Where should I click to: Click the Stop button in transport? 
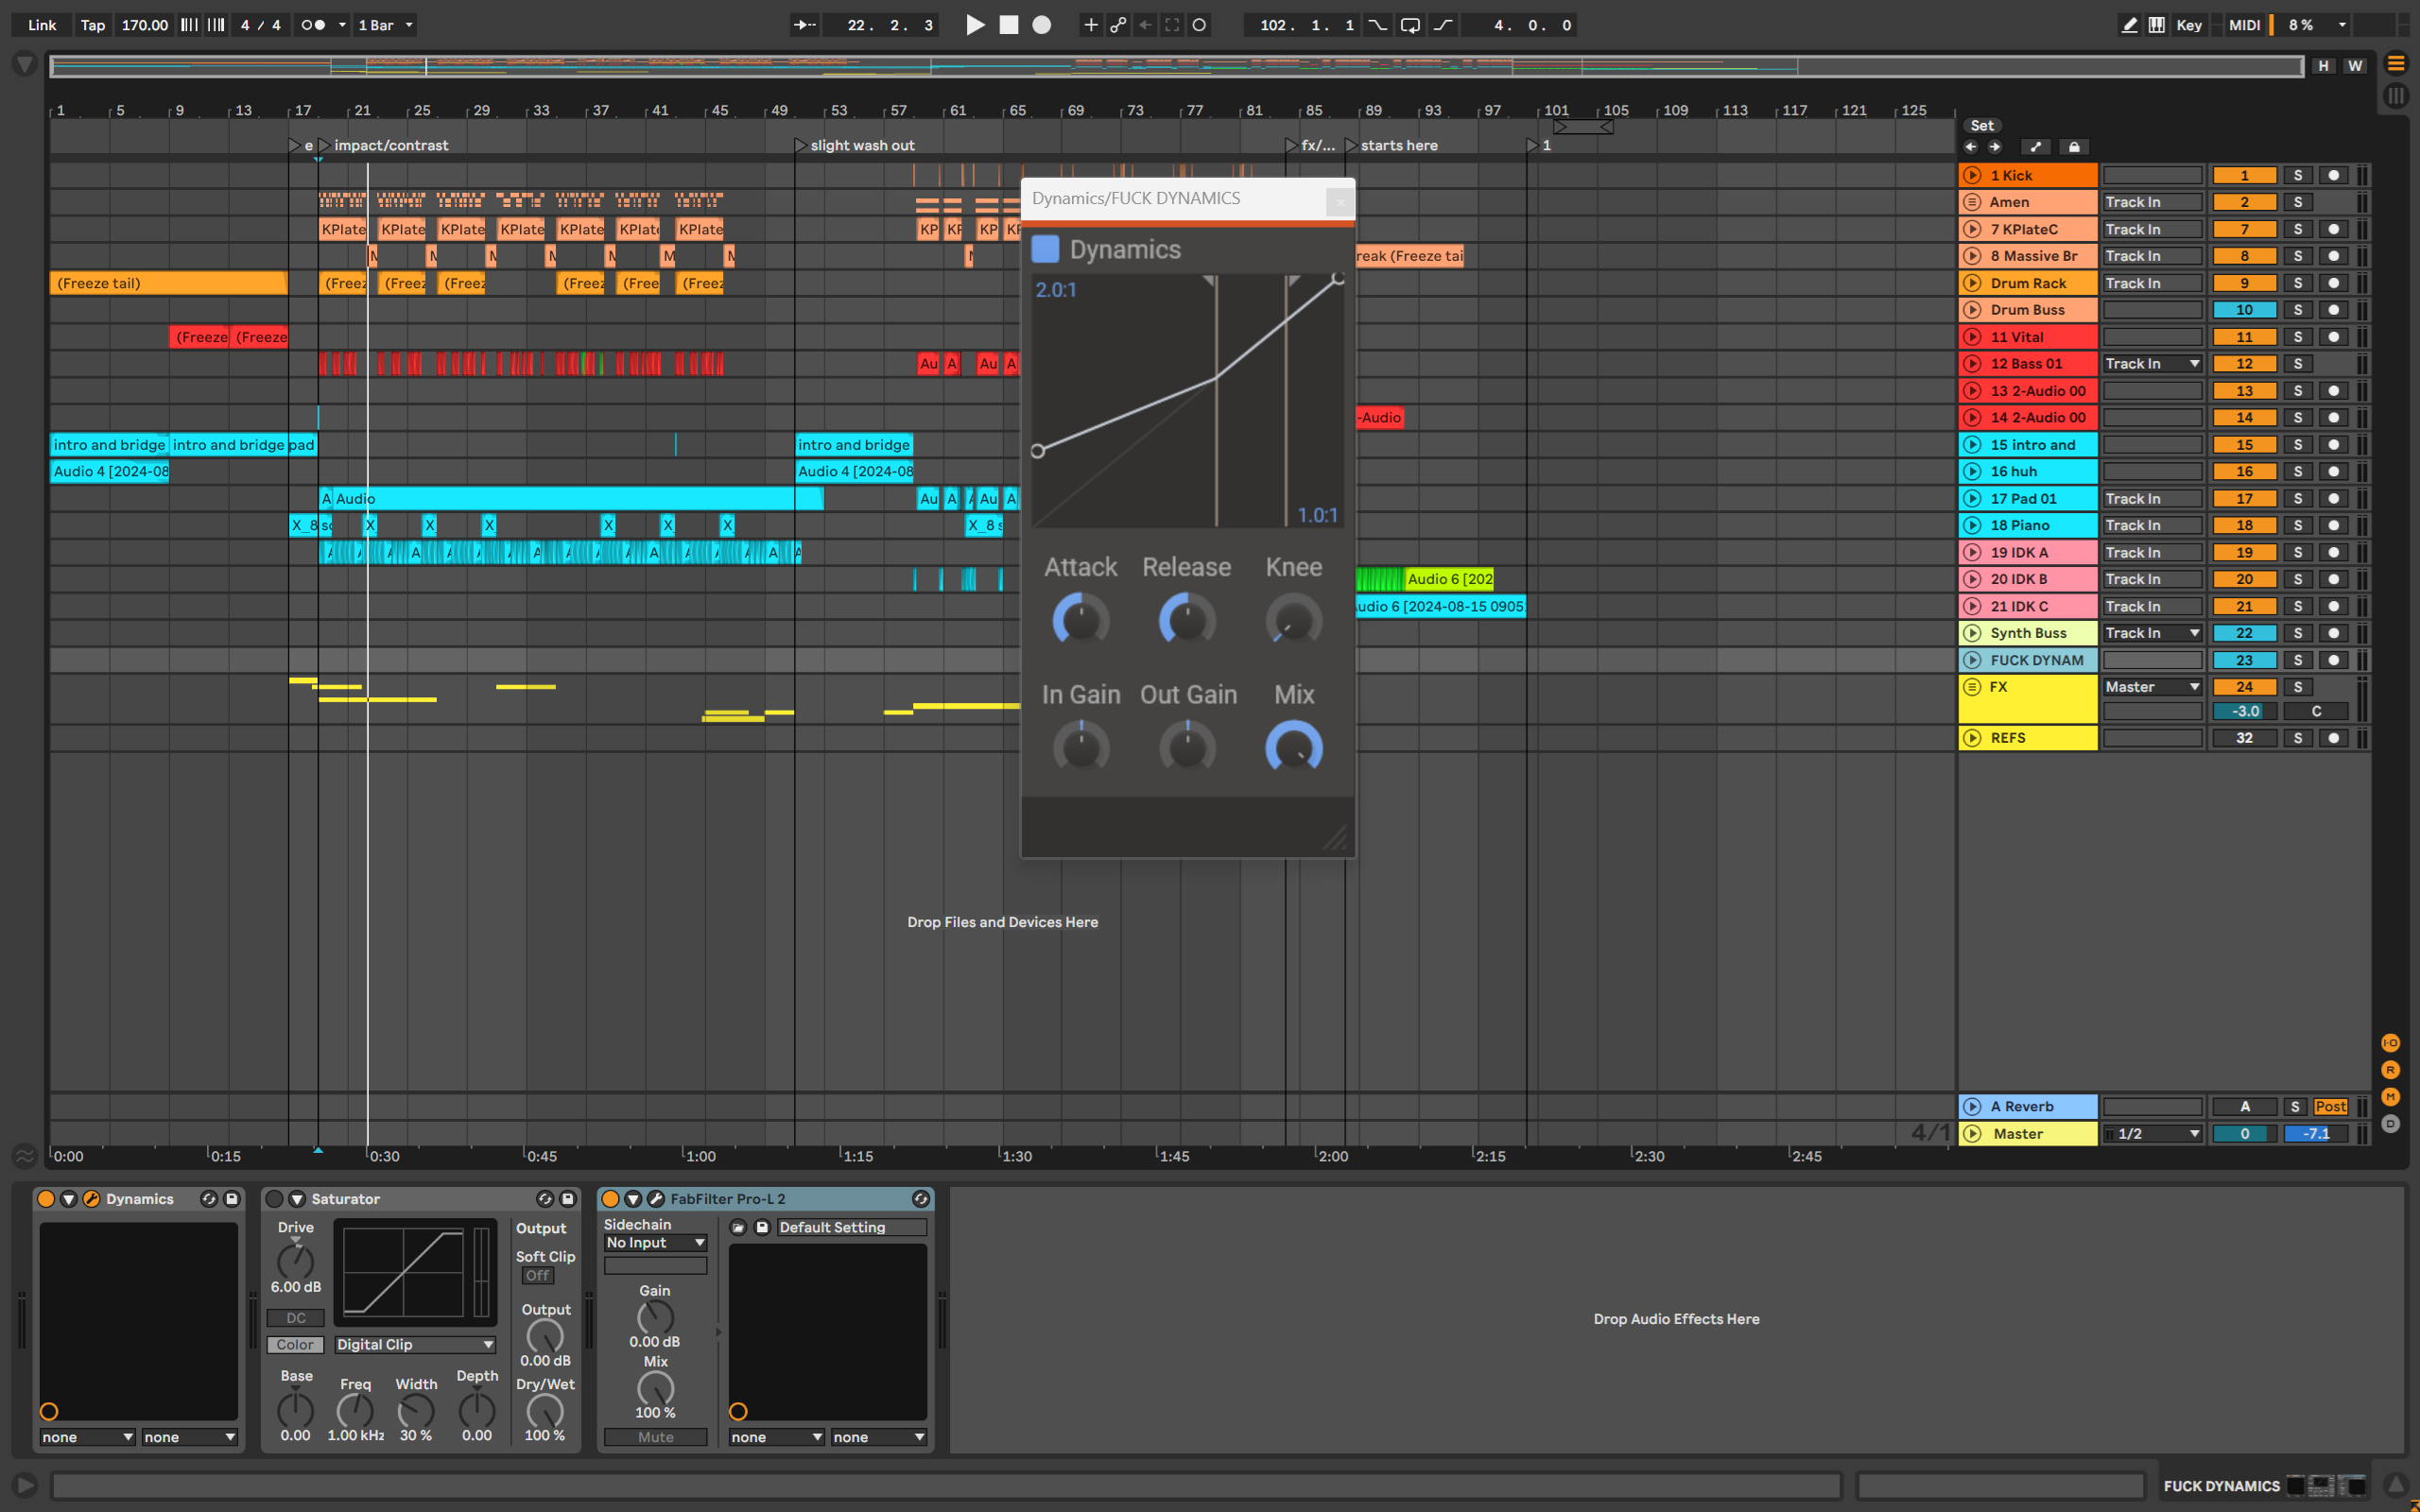pos(1009,25)
